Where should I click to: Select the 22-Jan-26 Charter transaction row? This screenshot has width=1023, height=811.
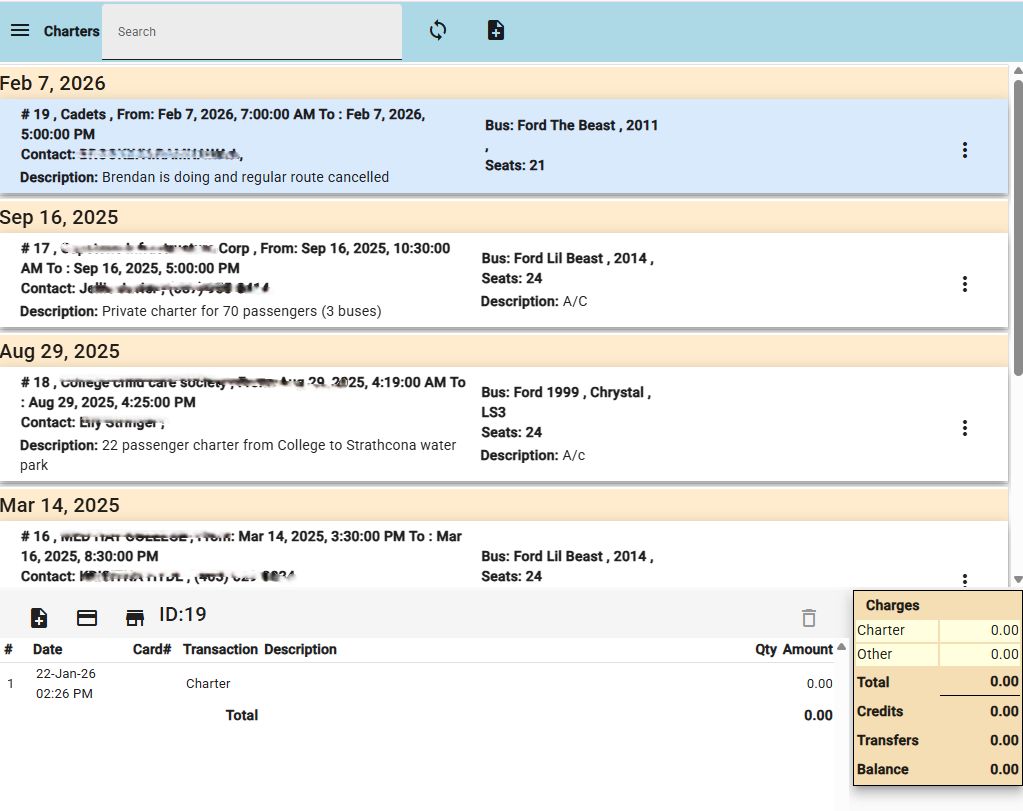coord(418,683)
